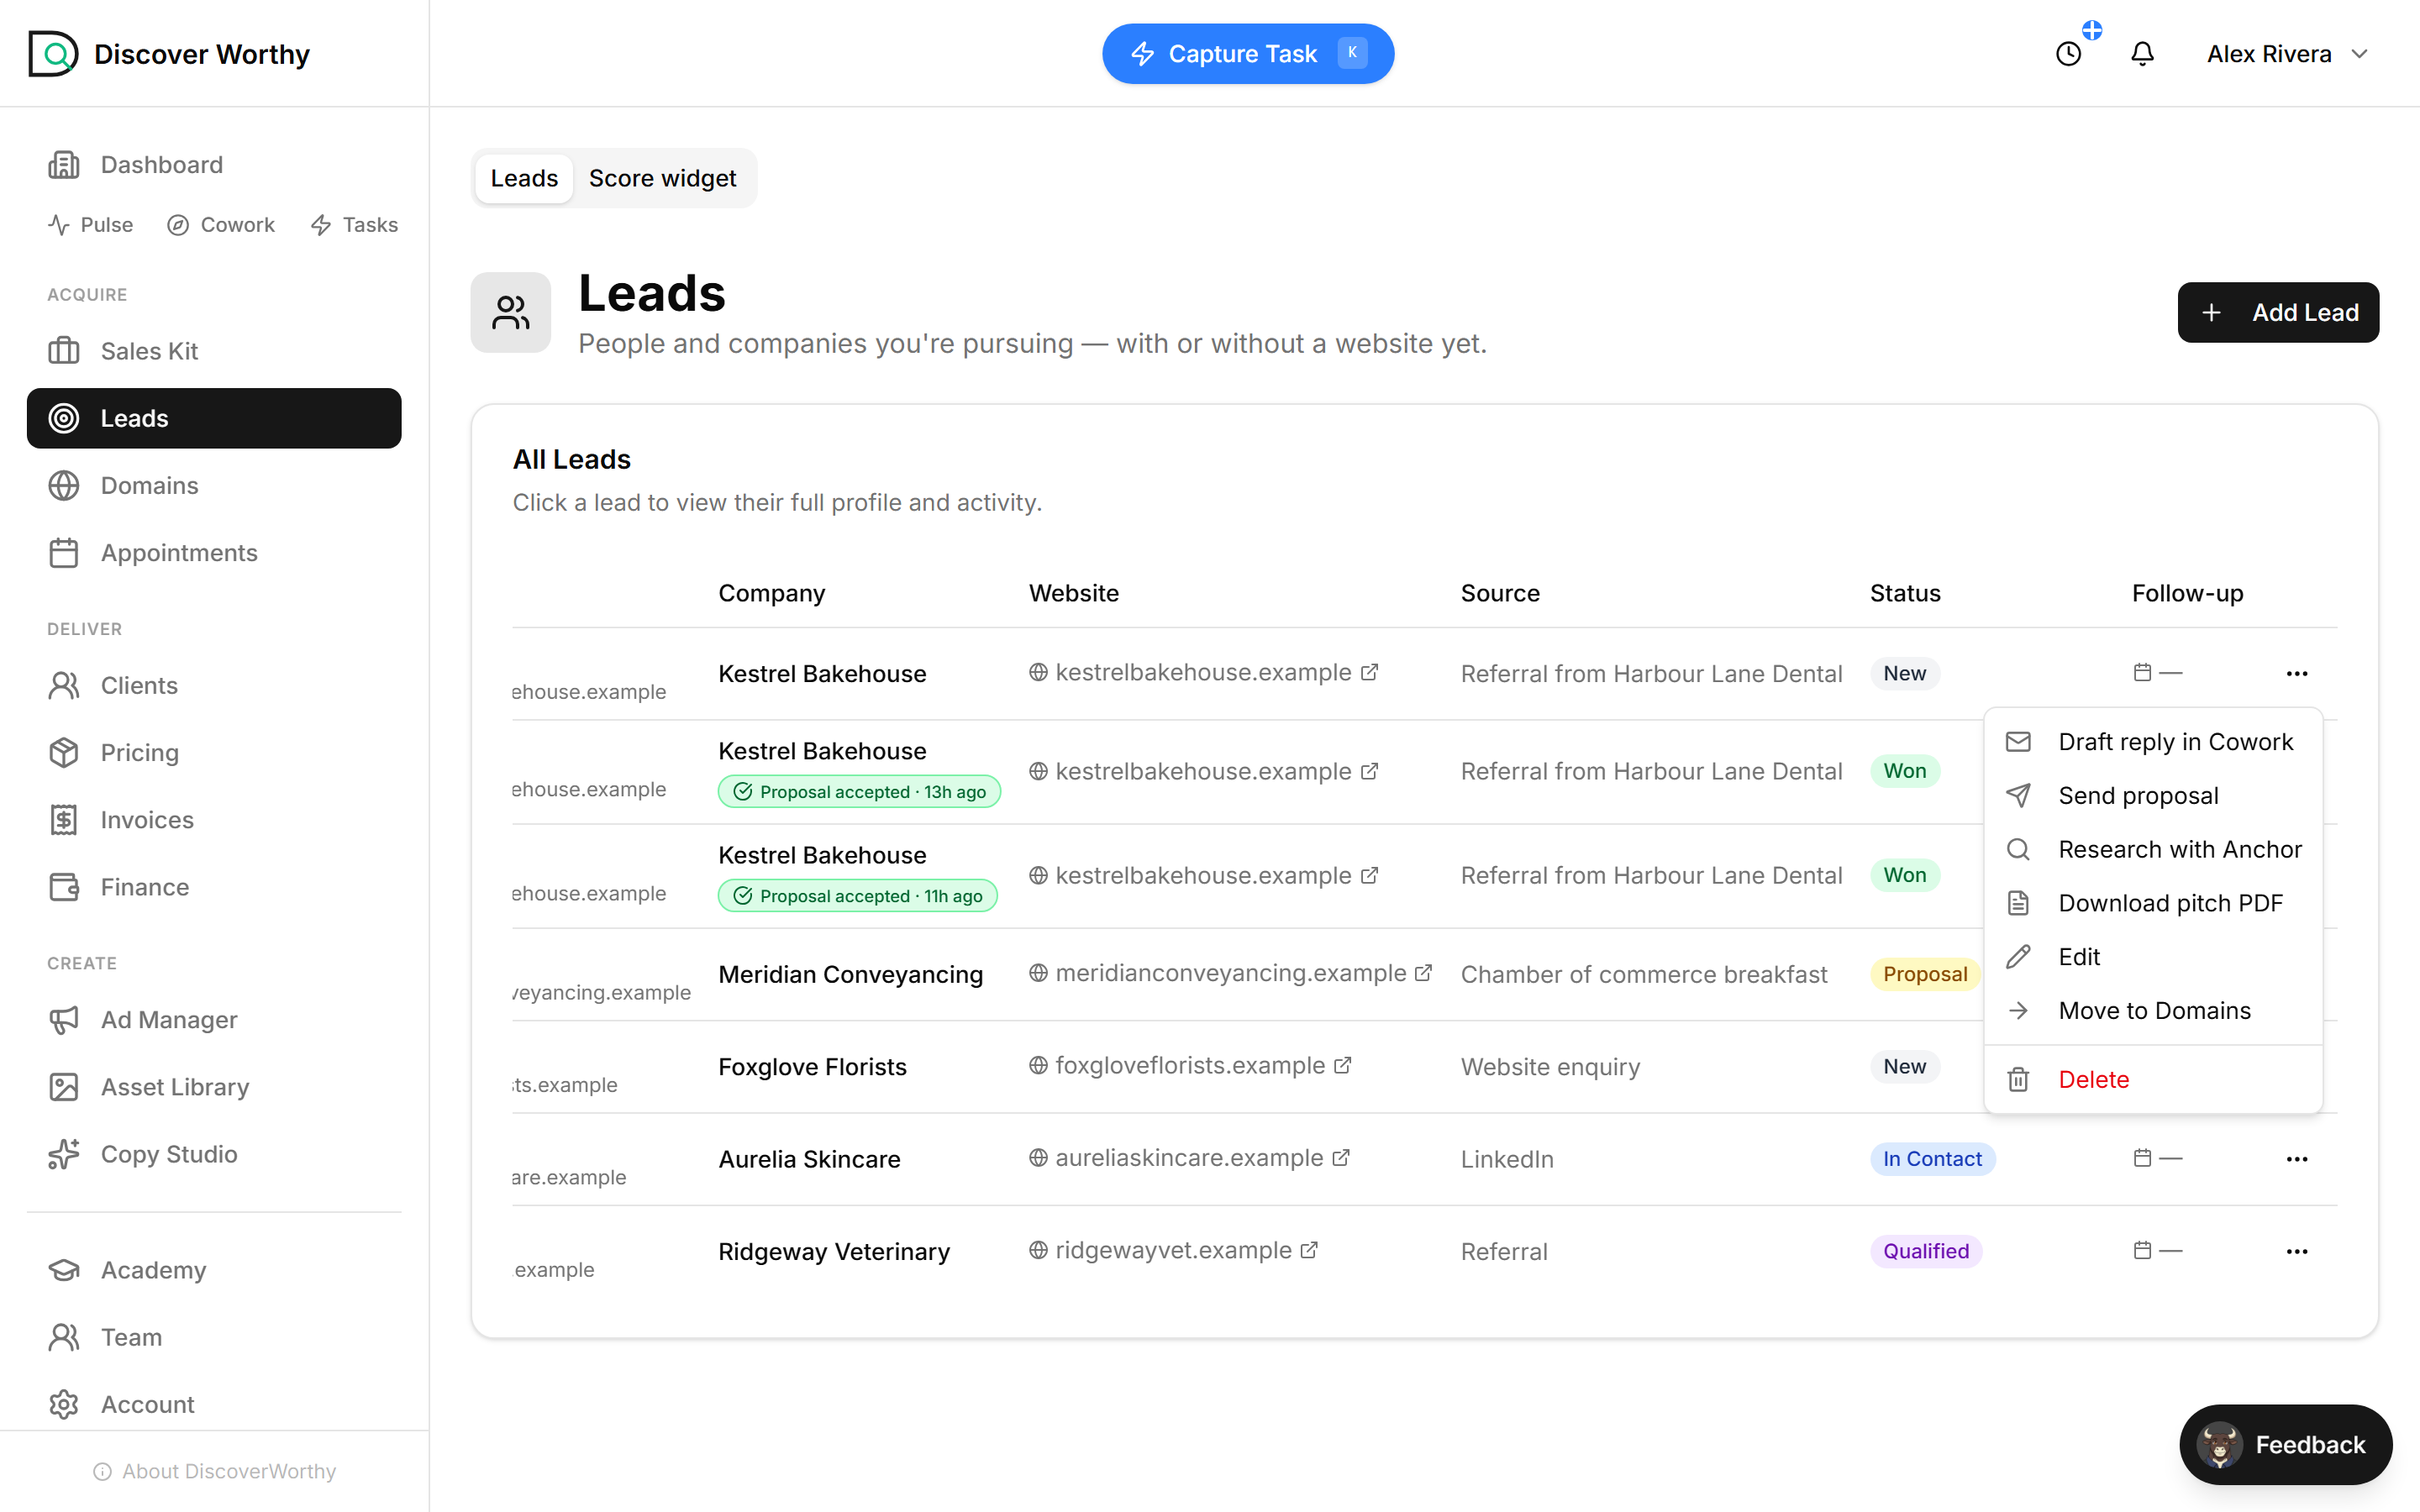Open Pricing in the sidebar
The width and height of the screenshot is (2420, 1512).
[x=214, y=753]
